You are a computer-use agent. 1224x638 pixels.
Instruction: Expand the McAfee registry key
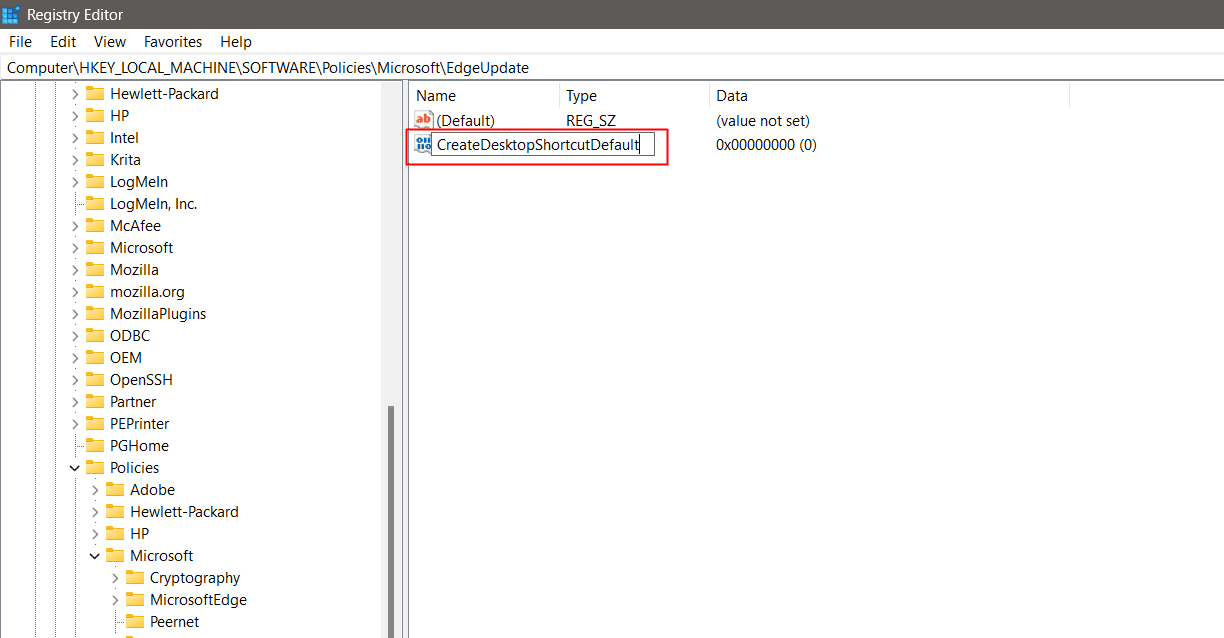click(x=75, y=225)
